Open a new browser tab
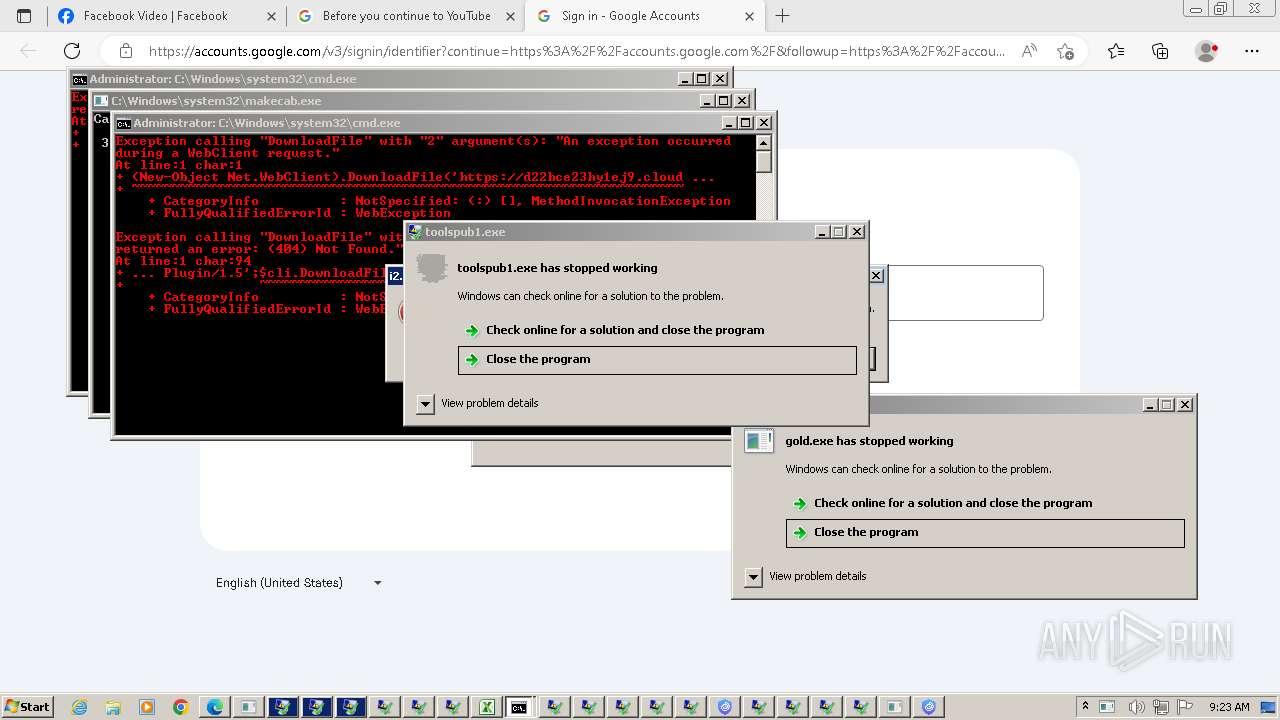 (x=782, y=16)
